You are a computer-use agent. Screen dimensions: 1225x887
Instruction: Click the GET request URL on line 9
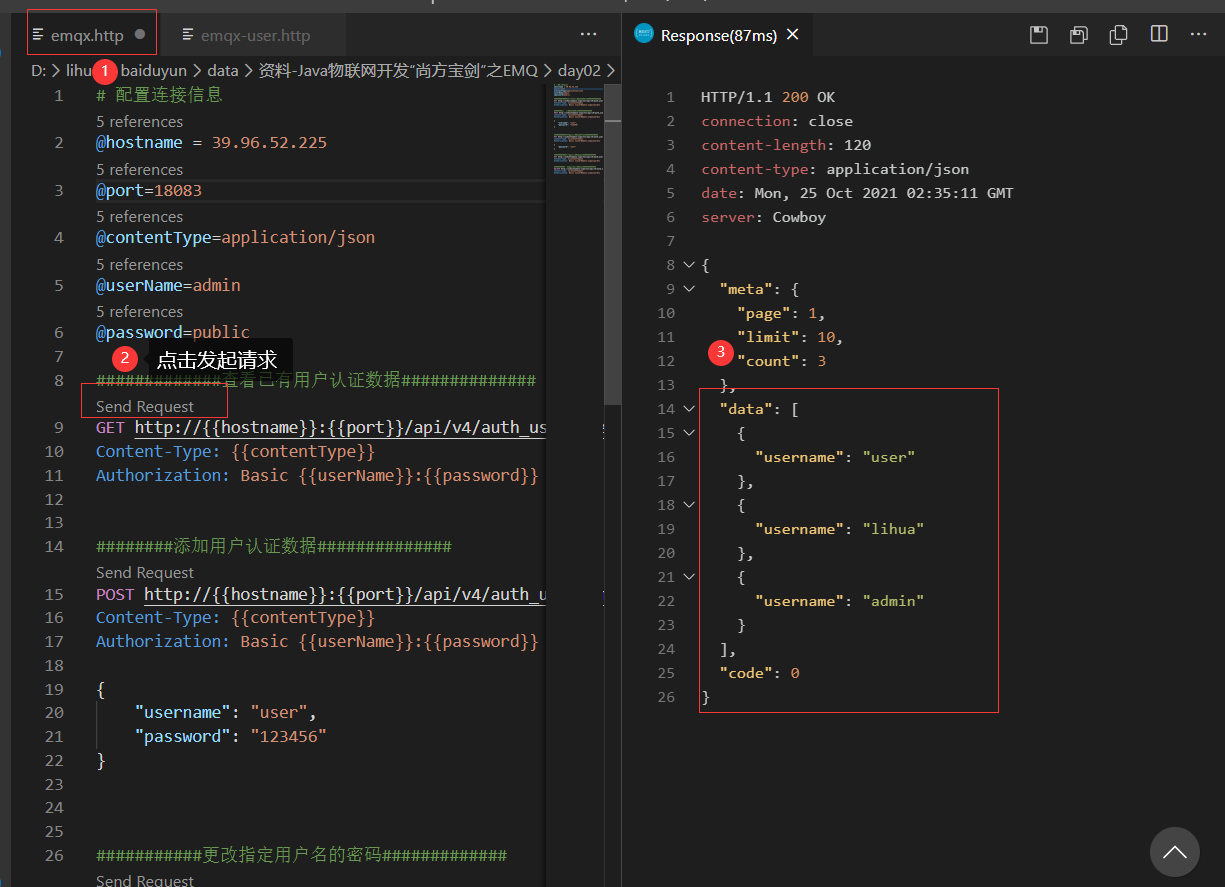(340, 427)
